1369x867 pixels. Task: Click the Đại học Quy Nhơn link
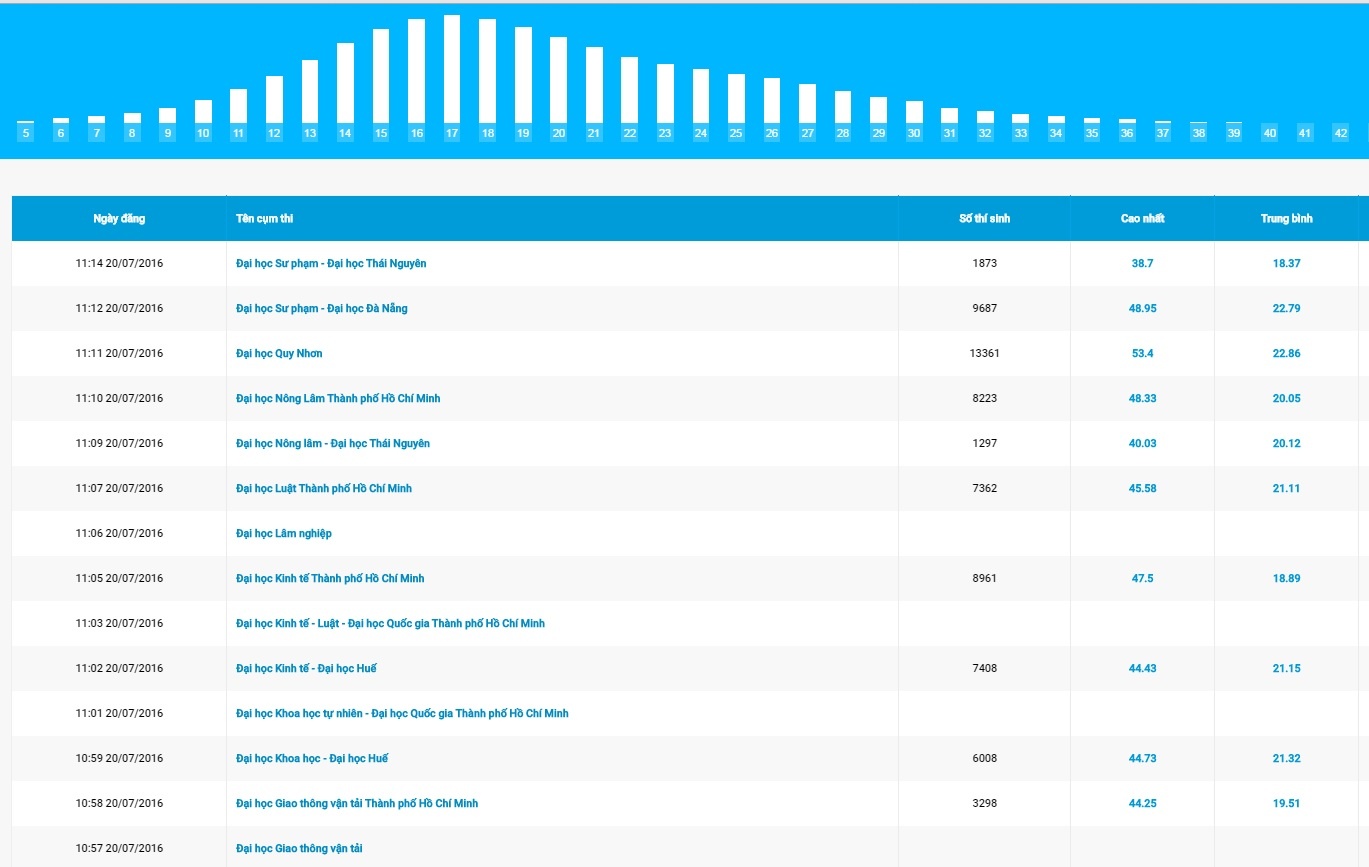point(279,354)
